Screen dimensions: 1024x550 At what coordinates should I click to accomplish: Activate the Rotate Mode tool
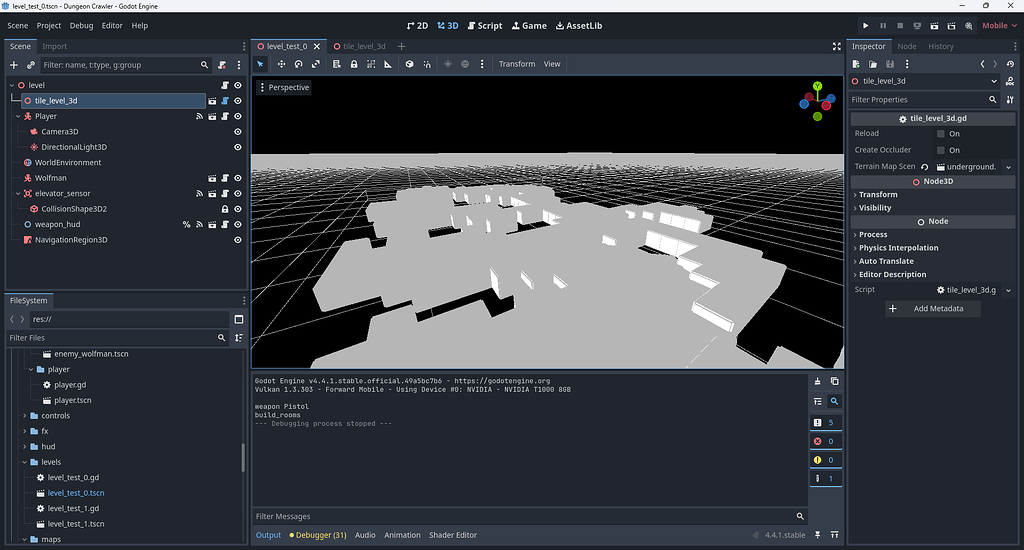298,64
